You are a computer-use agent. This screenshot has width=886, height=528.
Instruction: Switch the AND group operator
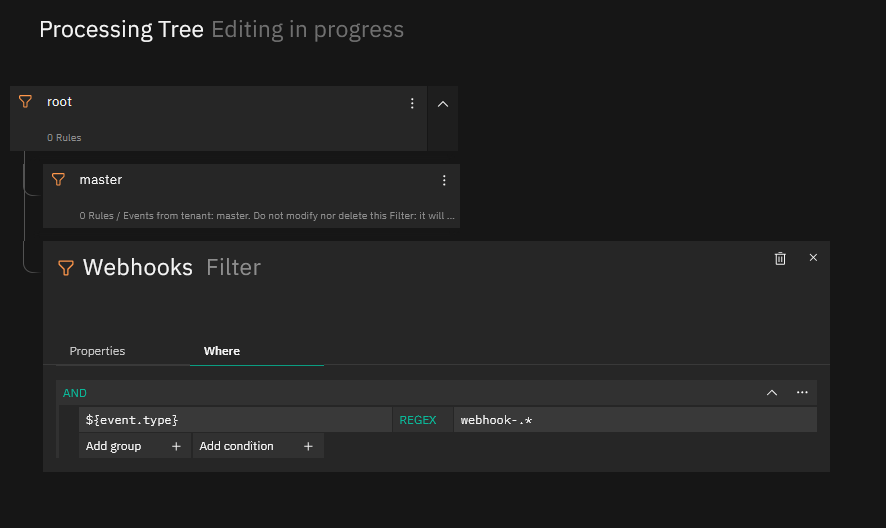[75, 393]
